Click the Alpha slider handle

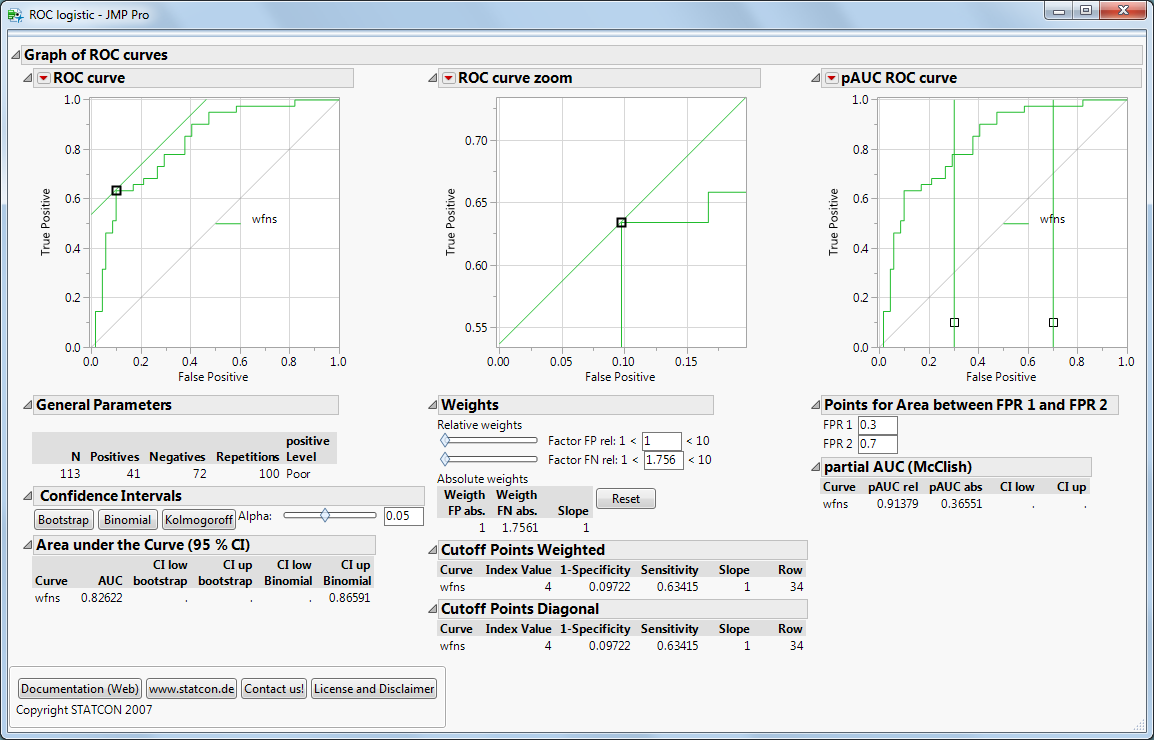pyautogui.click(x=325, y=516)
